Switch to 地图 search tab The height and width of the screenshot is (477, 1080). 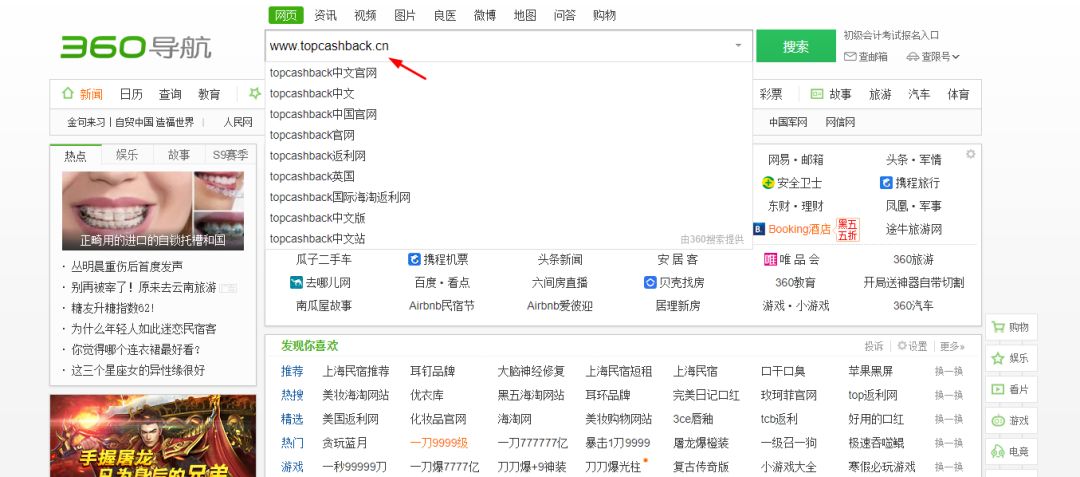[x=525, y=15]
